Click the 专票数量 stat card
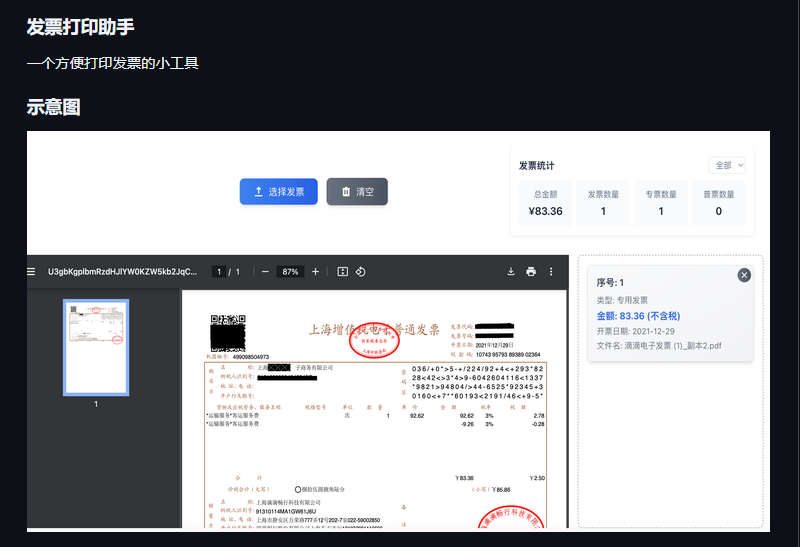This screenshot has height=547, width=800. (661, 203)
